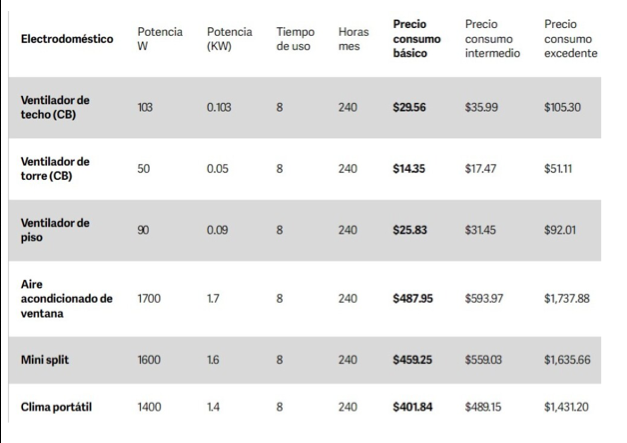Screen dimensions: 627x443
Task: Select the Ventilador de torre (CB) label
Action: [55, 169]
